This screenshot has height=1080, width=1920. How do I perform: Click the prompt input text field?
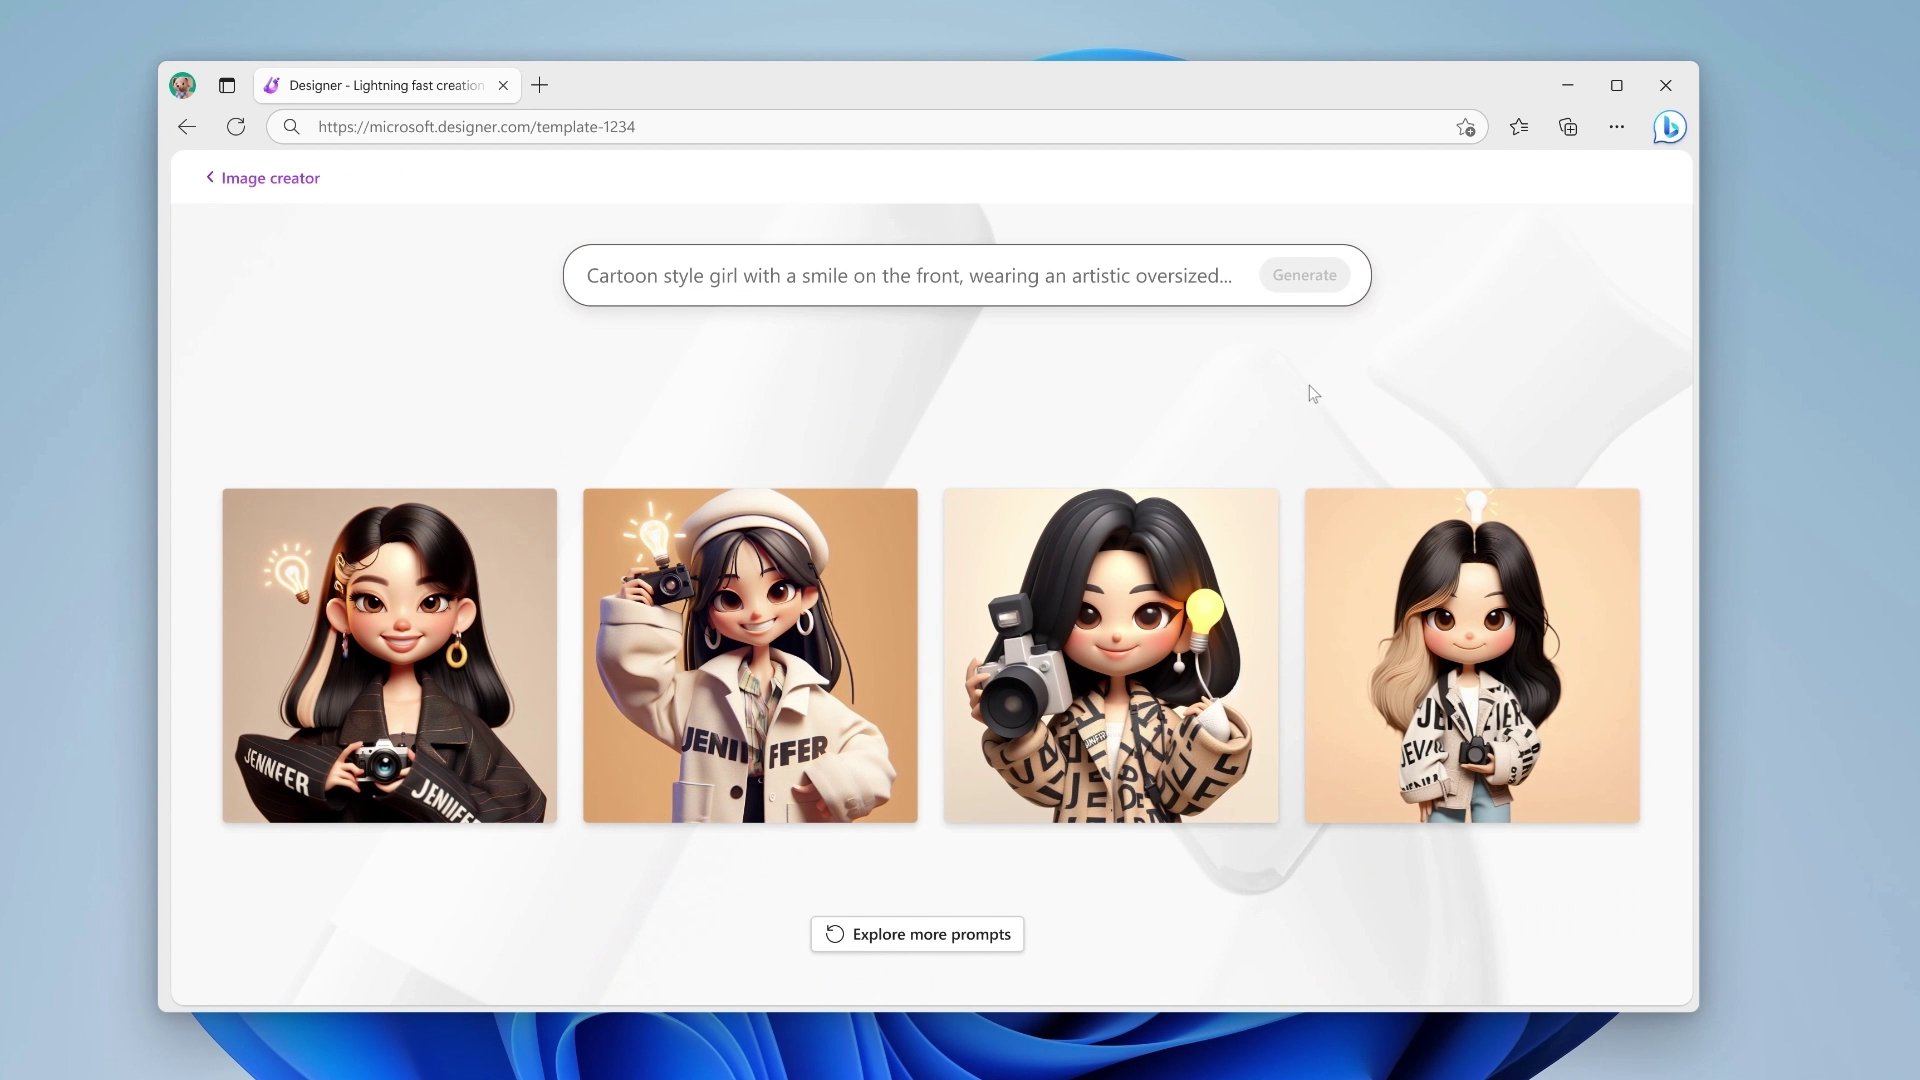(x=910, y=274)
